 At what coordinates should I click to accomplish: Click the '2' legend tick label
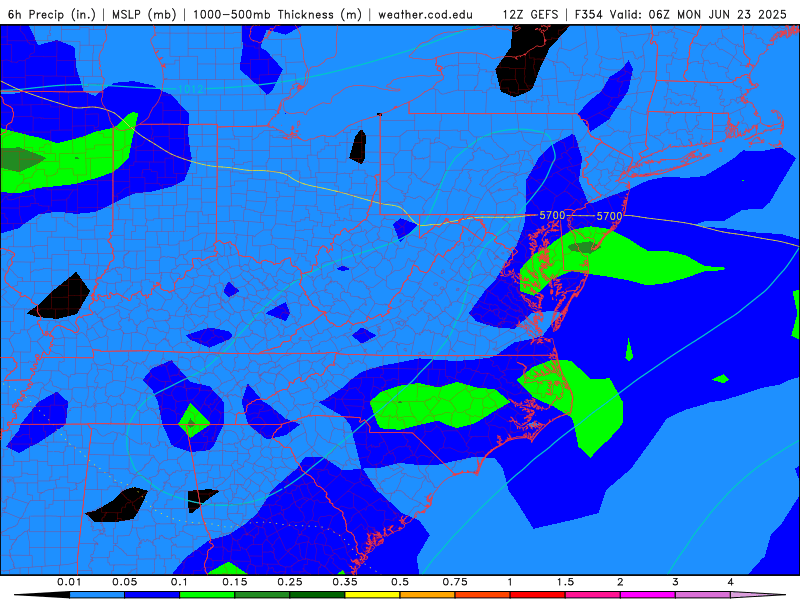click(620, 582)
